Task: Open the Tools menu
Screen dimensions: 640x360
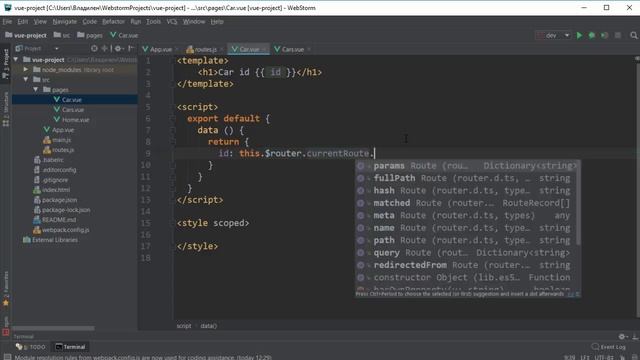Action: click(153, 22)
